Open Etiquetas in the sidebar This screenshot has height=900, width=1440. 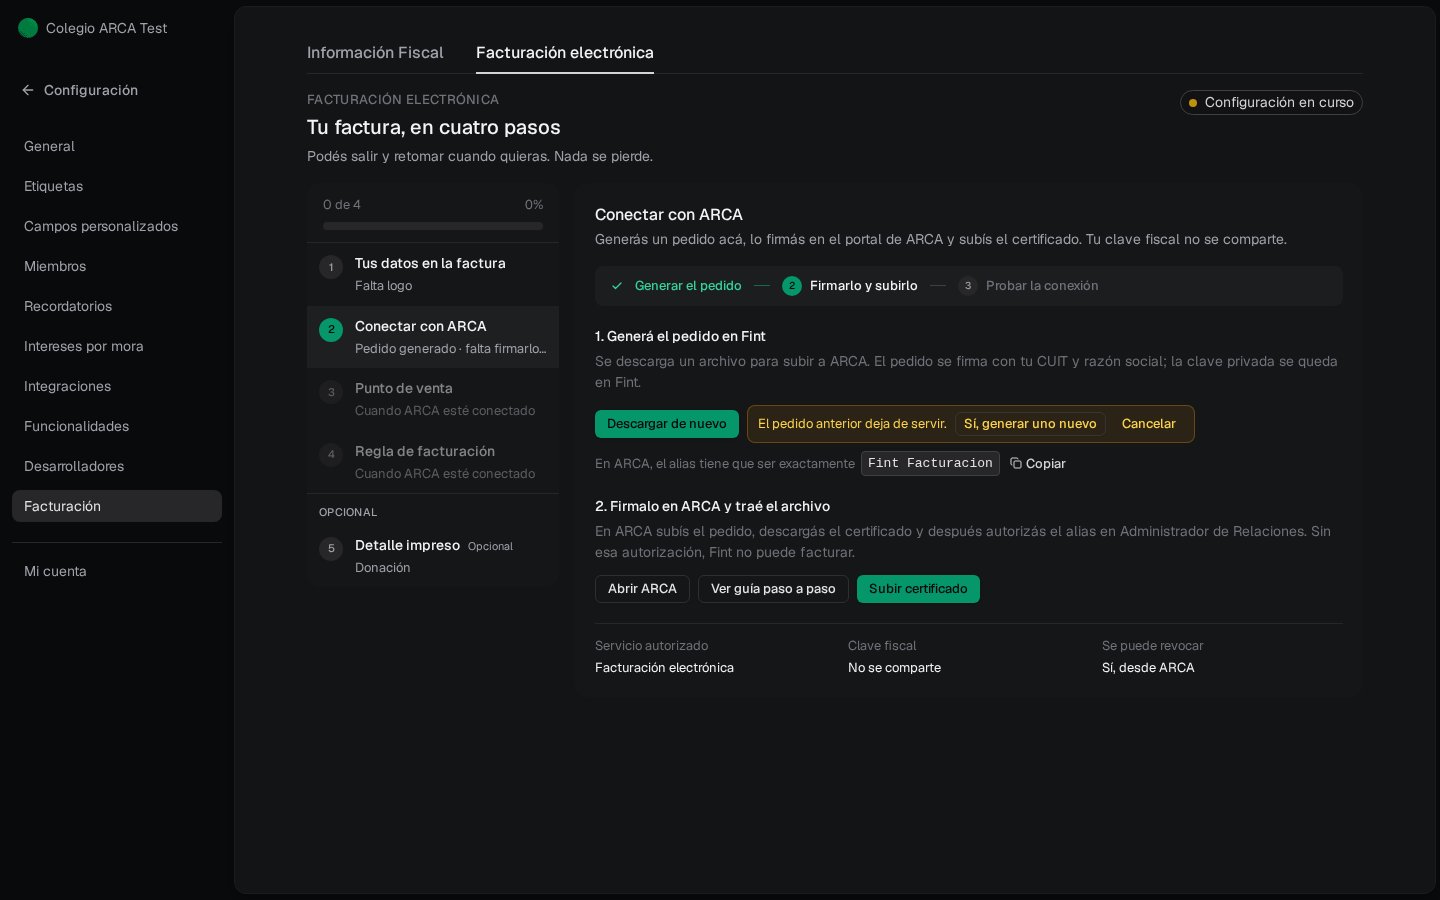(117, 186)
